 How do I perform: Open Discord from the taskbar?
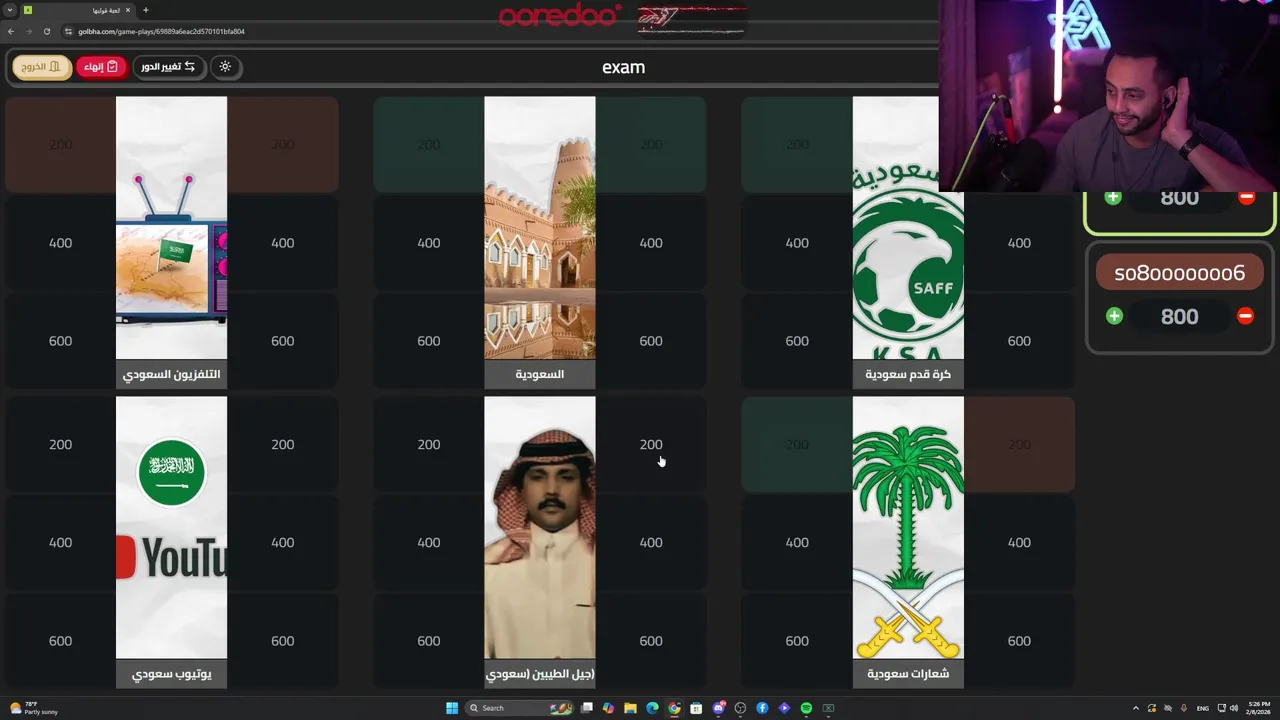coord(718,708)
